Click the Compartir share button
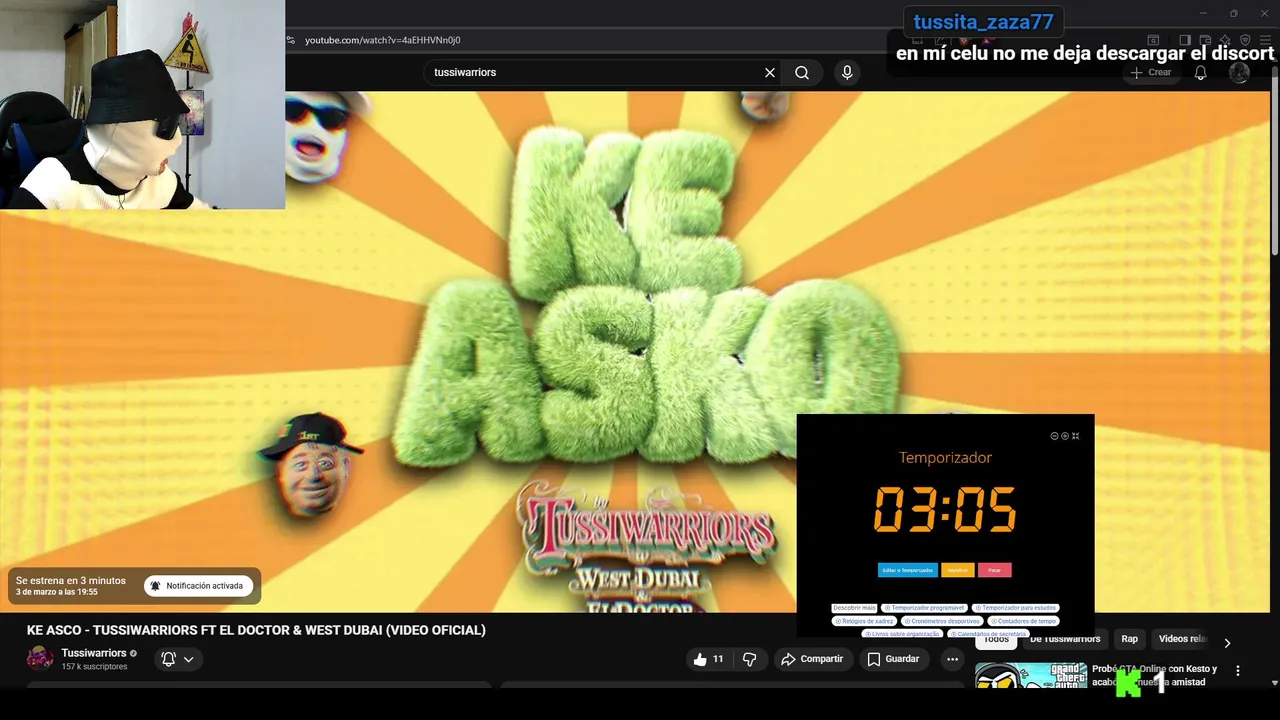This screenshot has width=1280, height=720. 812,659
